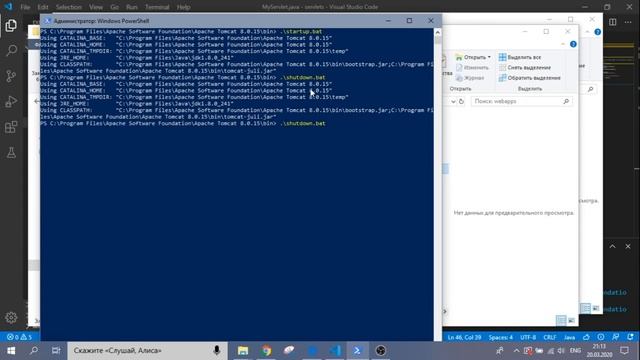Expand the 'Открыть' dropdown in Explorer ribbon

click(x=489, y=57)
